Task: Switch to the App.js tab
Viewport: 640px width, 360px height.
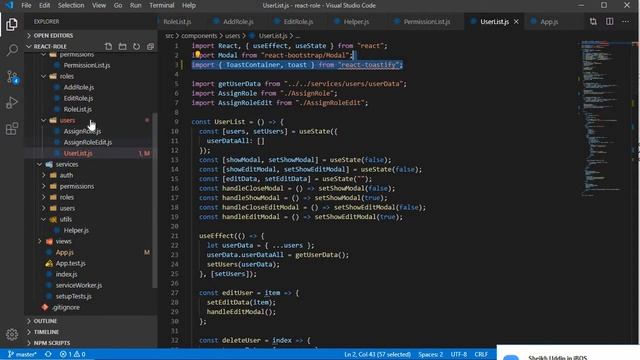Action: [x=549, y=22]
